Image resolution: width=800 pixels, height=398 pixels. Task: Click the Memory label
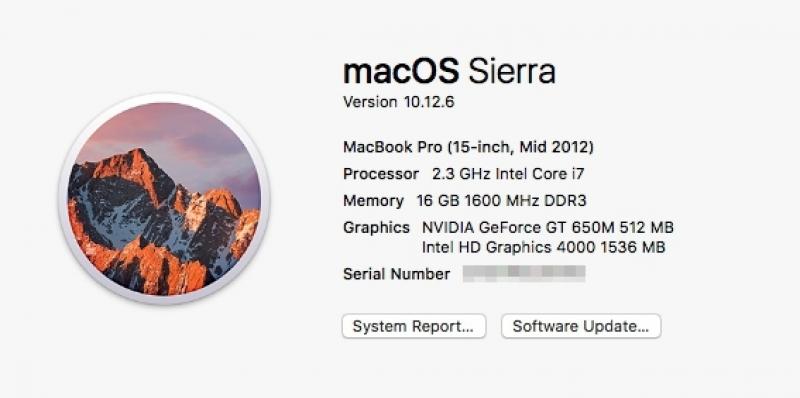[x=373, y=201]
